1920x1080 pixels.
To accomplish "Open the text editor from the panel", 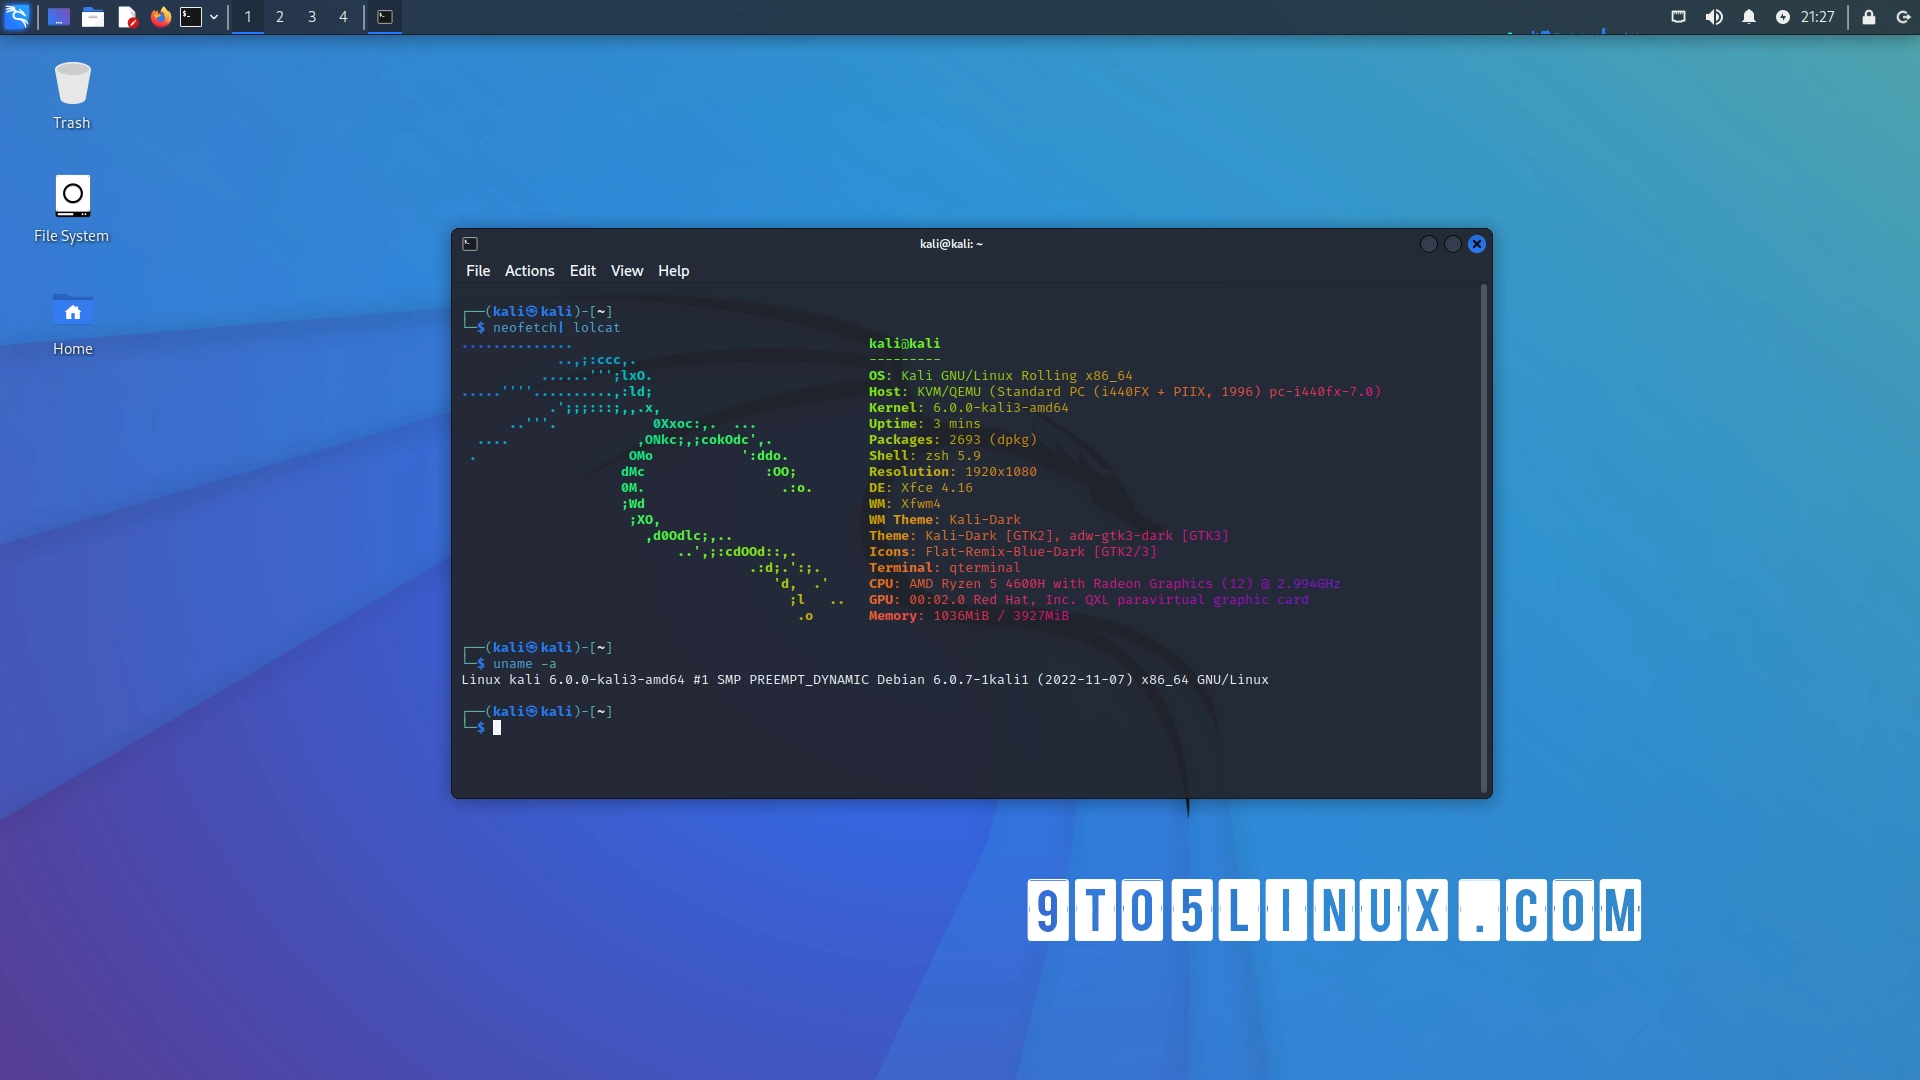I will pyautogui.click(x=128, y=17).
